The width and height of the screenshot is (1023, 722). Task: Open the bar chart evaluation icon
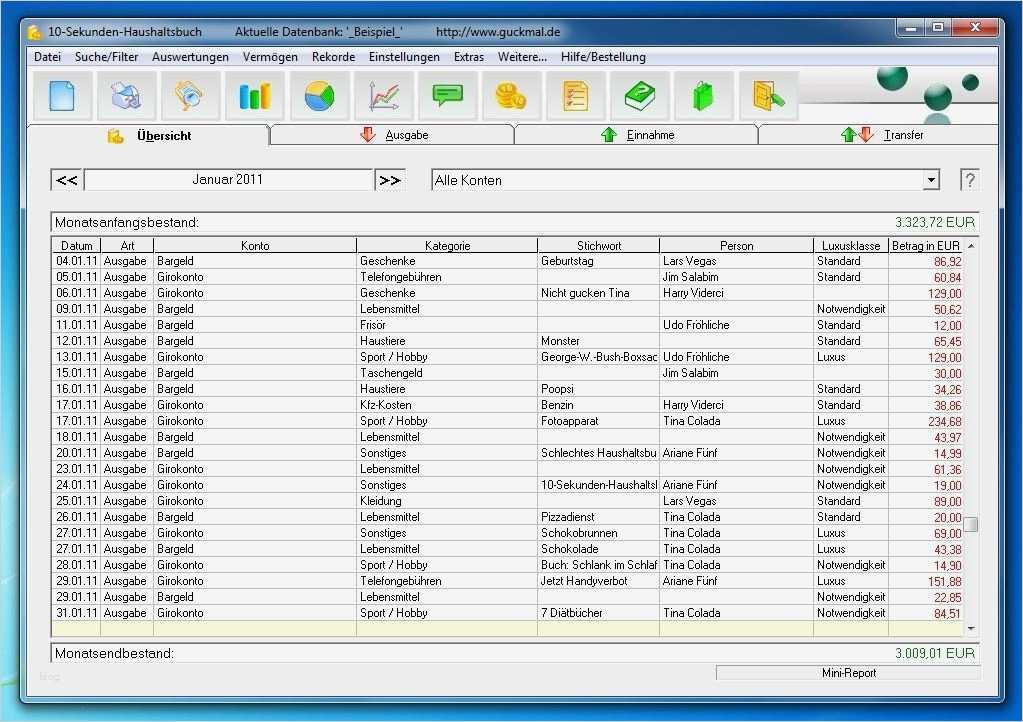coord(254,95)
